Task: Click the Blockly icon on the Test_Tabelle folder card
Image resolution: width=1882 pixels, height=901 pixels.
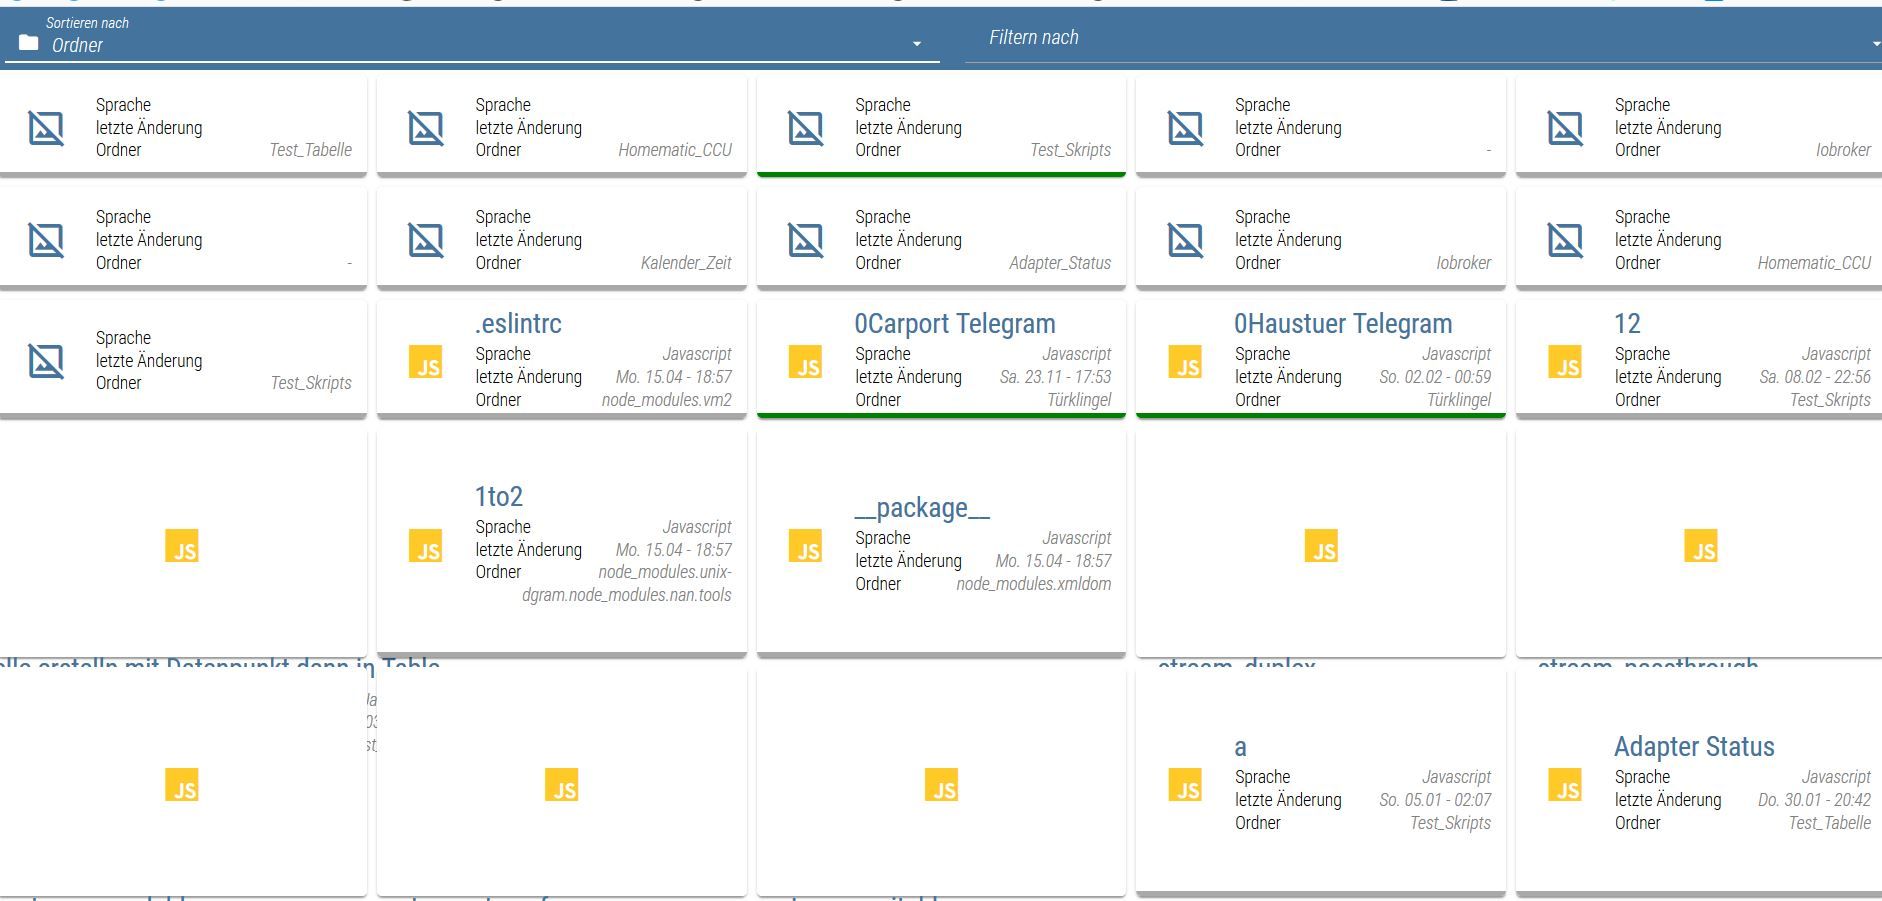Action: click(46, 128)
